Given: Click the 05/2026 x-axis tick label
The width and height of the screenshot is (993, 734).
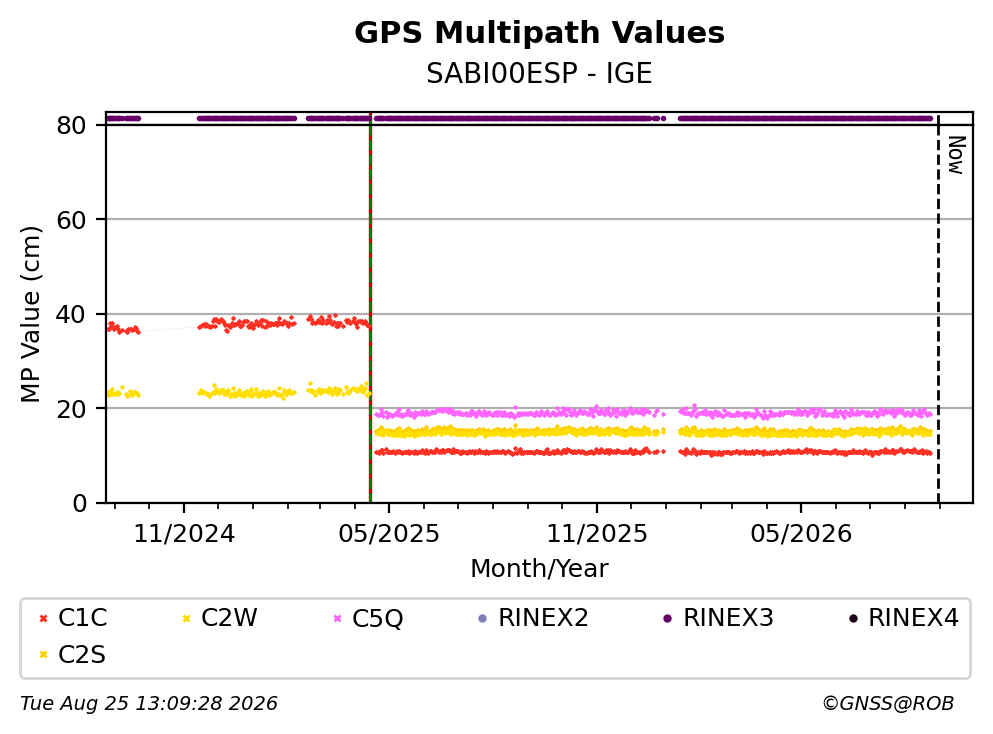Looking at the screenshot, I should click(x=801, y=534).
